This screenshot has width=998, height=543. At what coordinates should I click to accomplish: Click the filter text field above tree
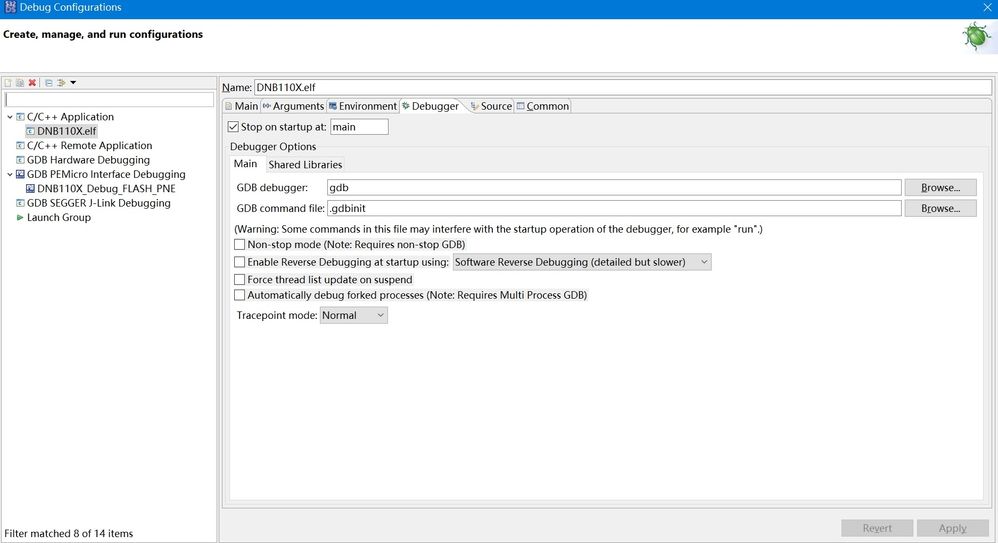109,99
